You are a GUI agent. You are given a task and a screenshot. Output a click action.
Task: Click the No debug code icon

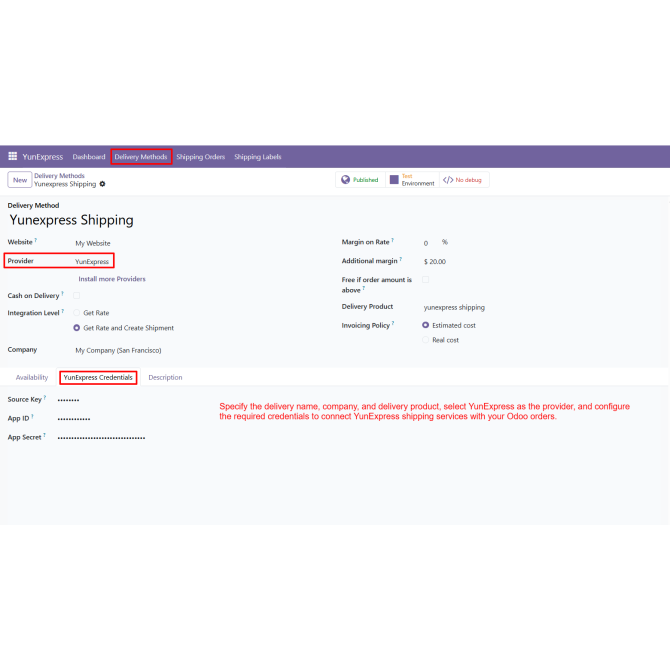coord(448,180)
